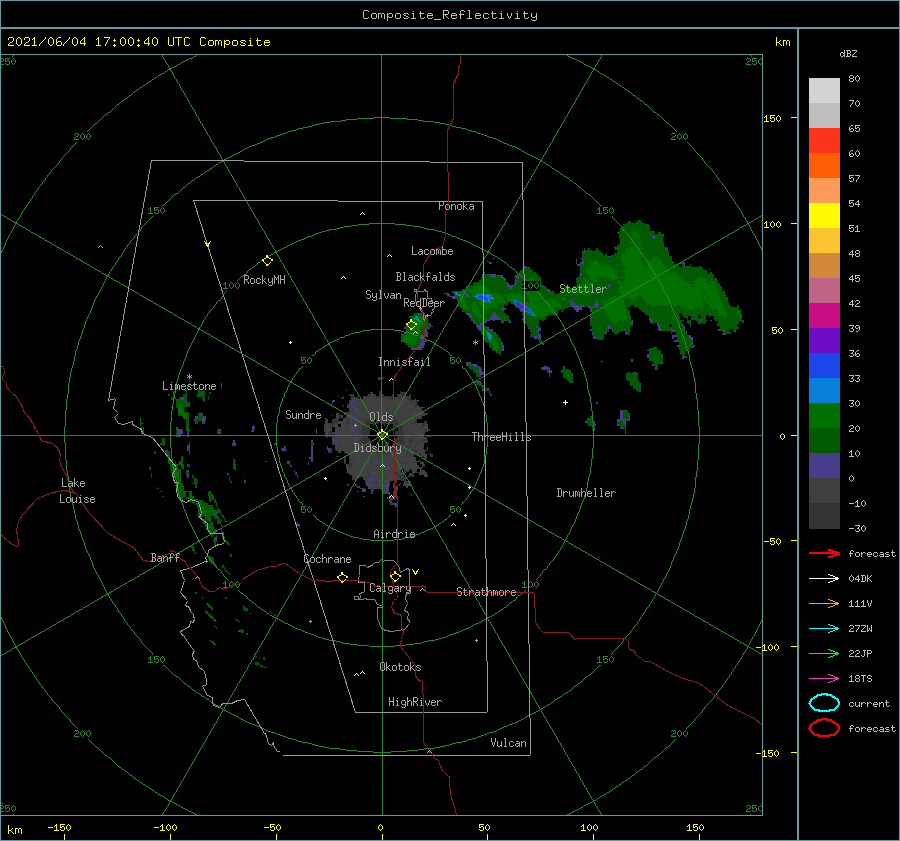The image size is (900, 841).
Task: Click the cyan 27ZW arrow in legend
Action: click(x=824, y=629)
